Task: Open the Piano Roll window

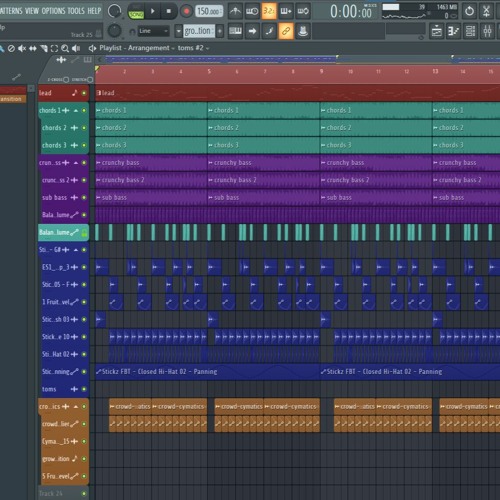Action: point(453,31)
